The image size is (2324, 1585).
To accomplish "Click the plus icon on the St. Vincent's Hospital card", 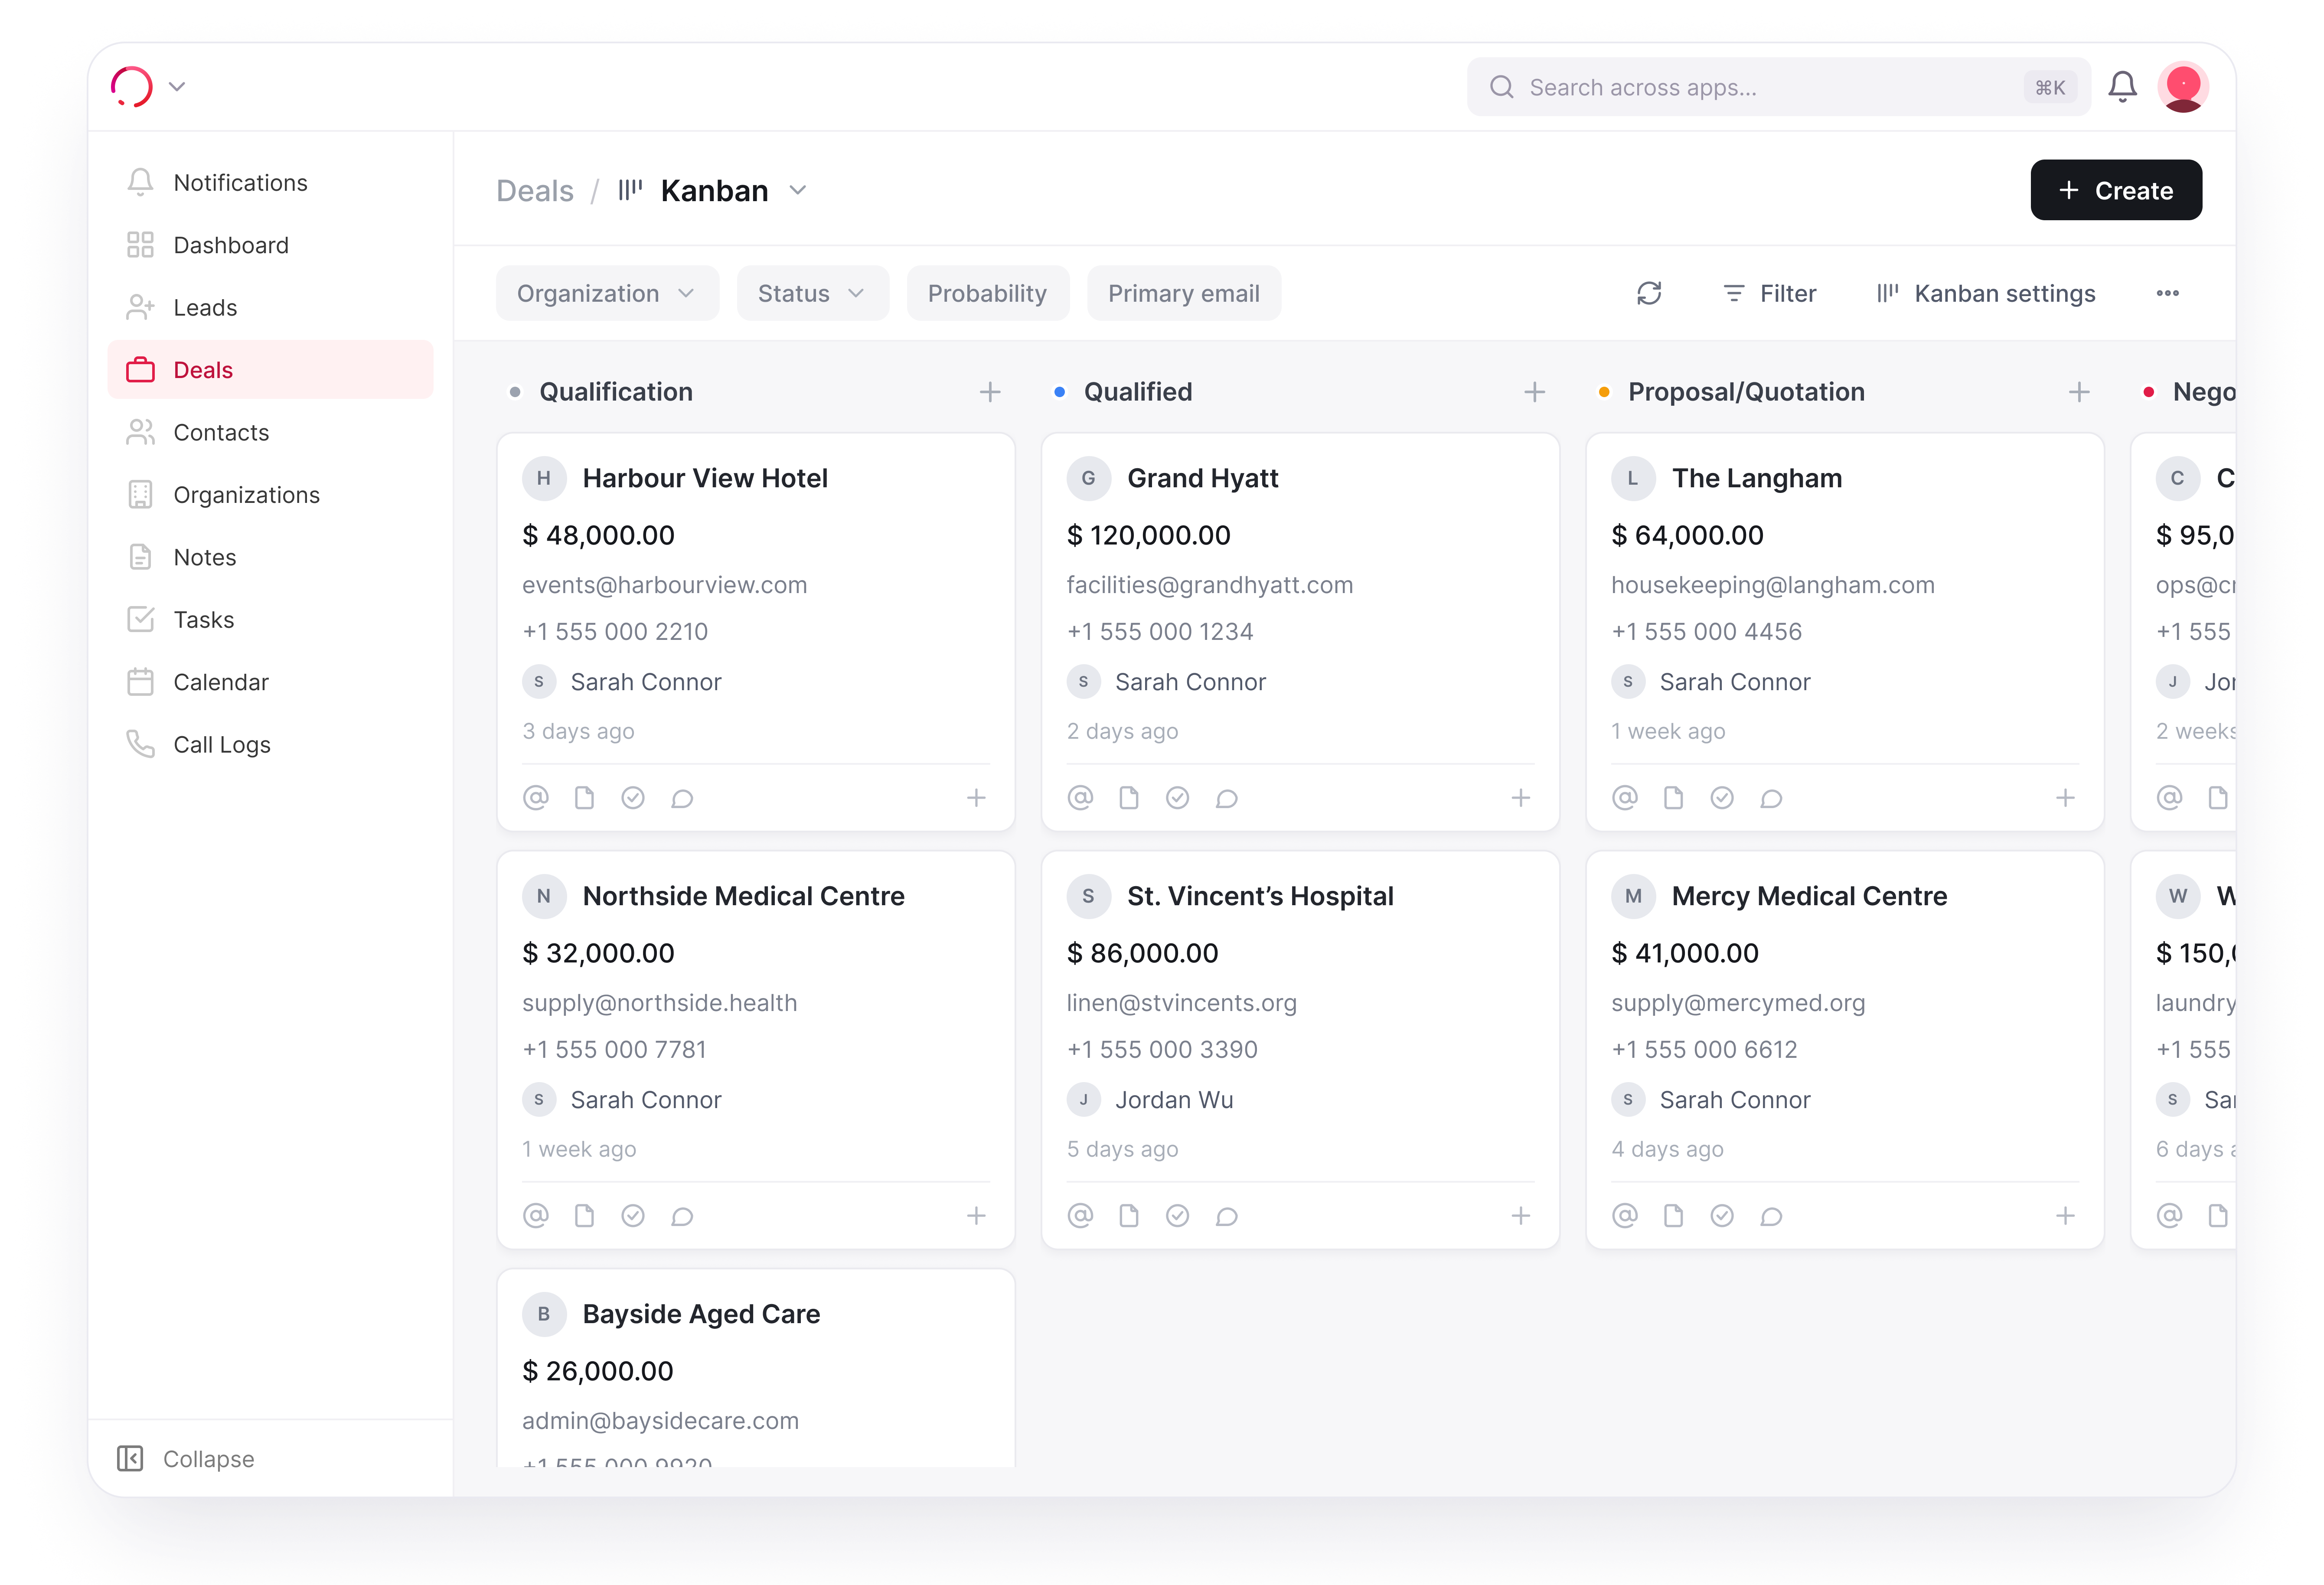I will [1520, 1216].
